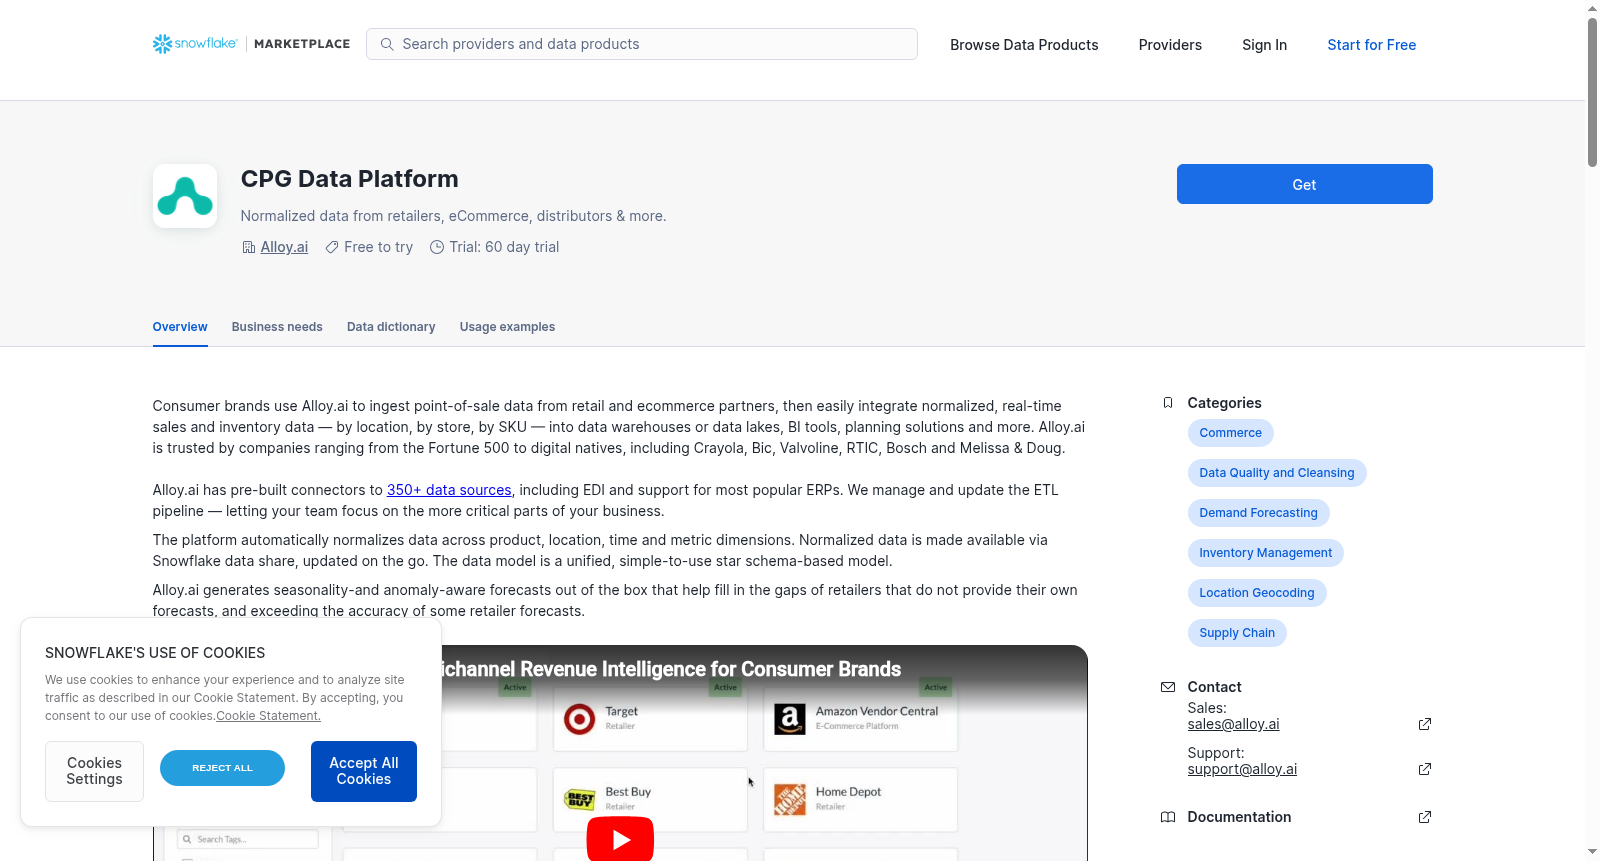Select the Supply Chain tag
Image resolution: width=1600 pixels, height=861 pixels.
1236,633
